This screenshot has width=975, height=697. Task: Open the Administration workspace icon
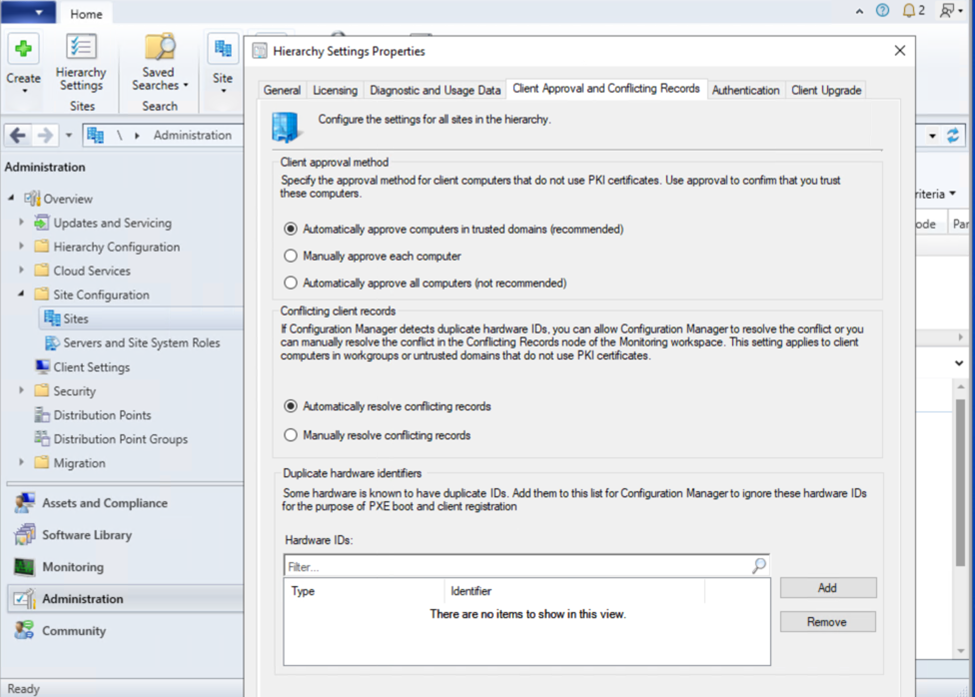pyautogui.click(x=24, y=599)
